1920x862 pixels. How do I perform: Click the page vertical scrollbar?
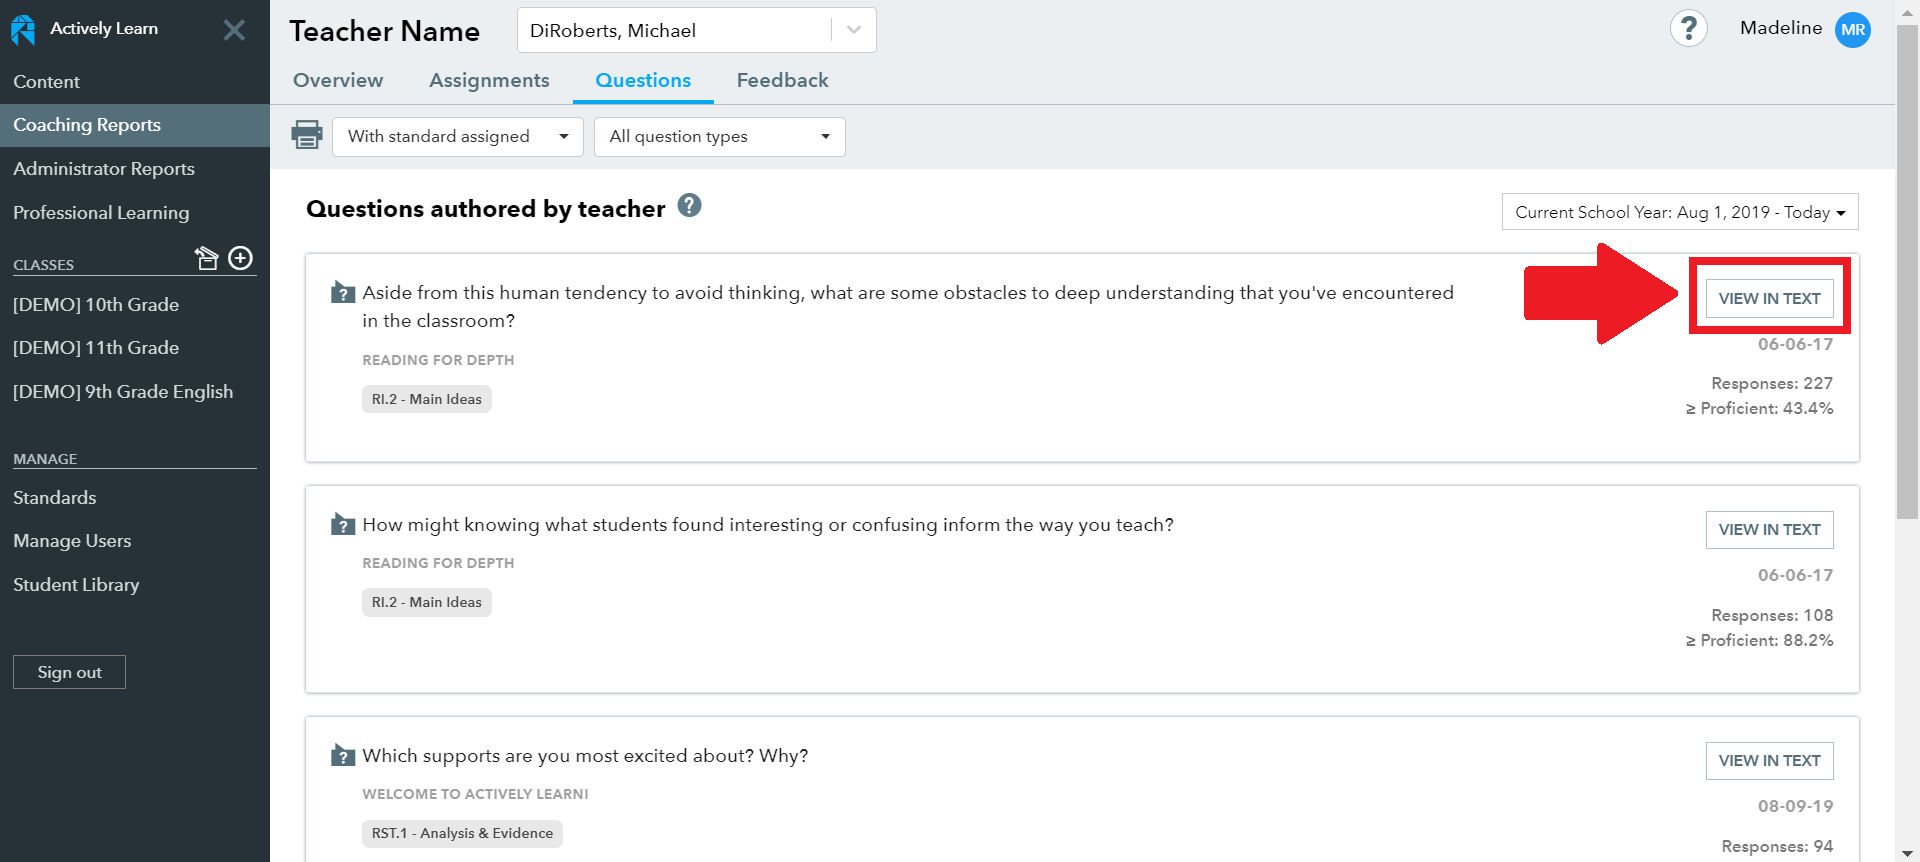pos(1907,270)
